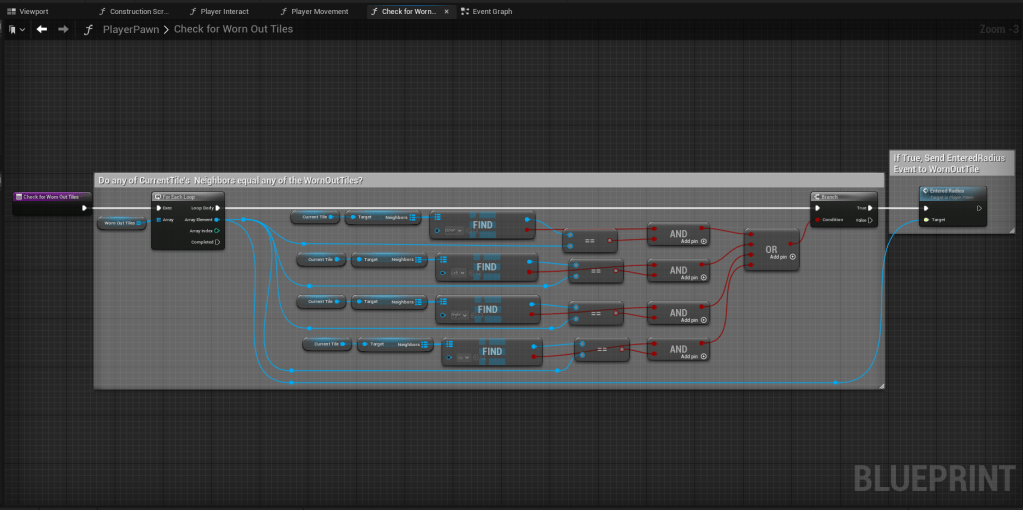Click Branch node's True exec pin

870,208
